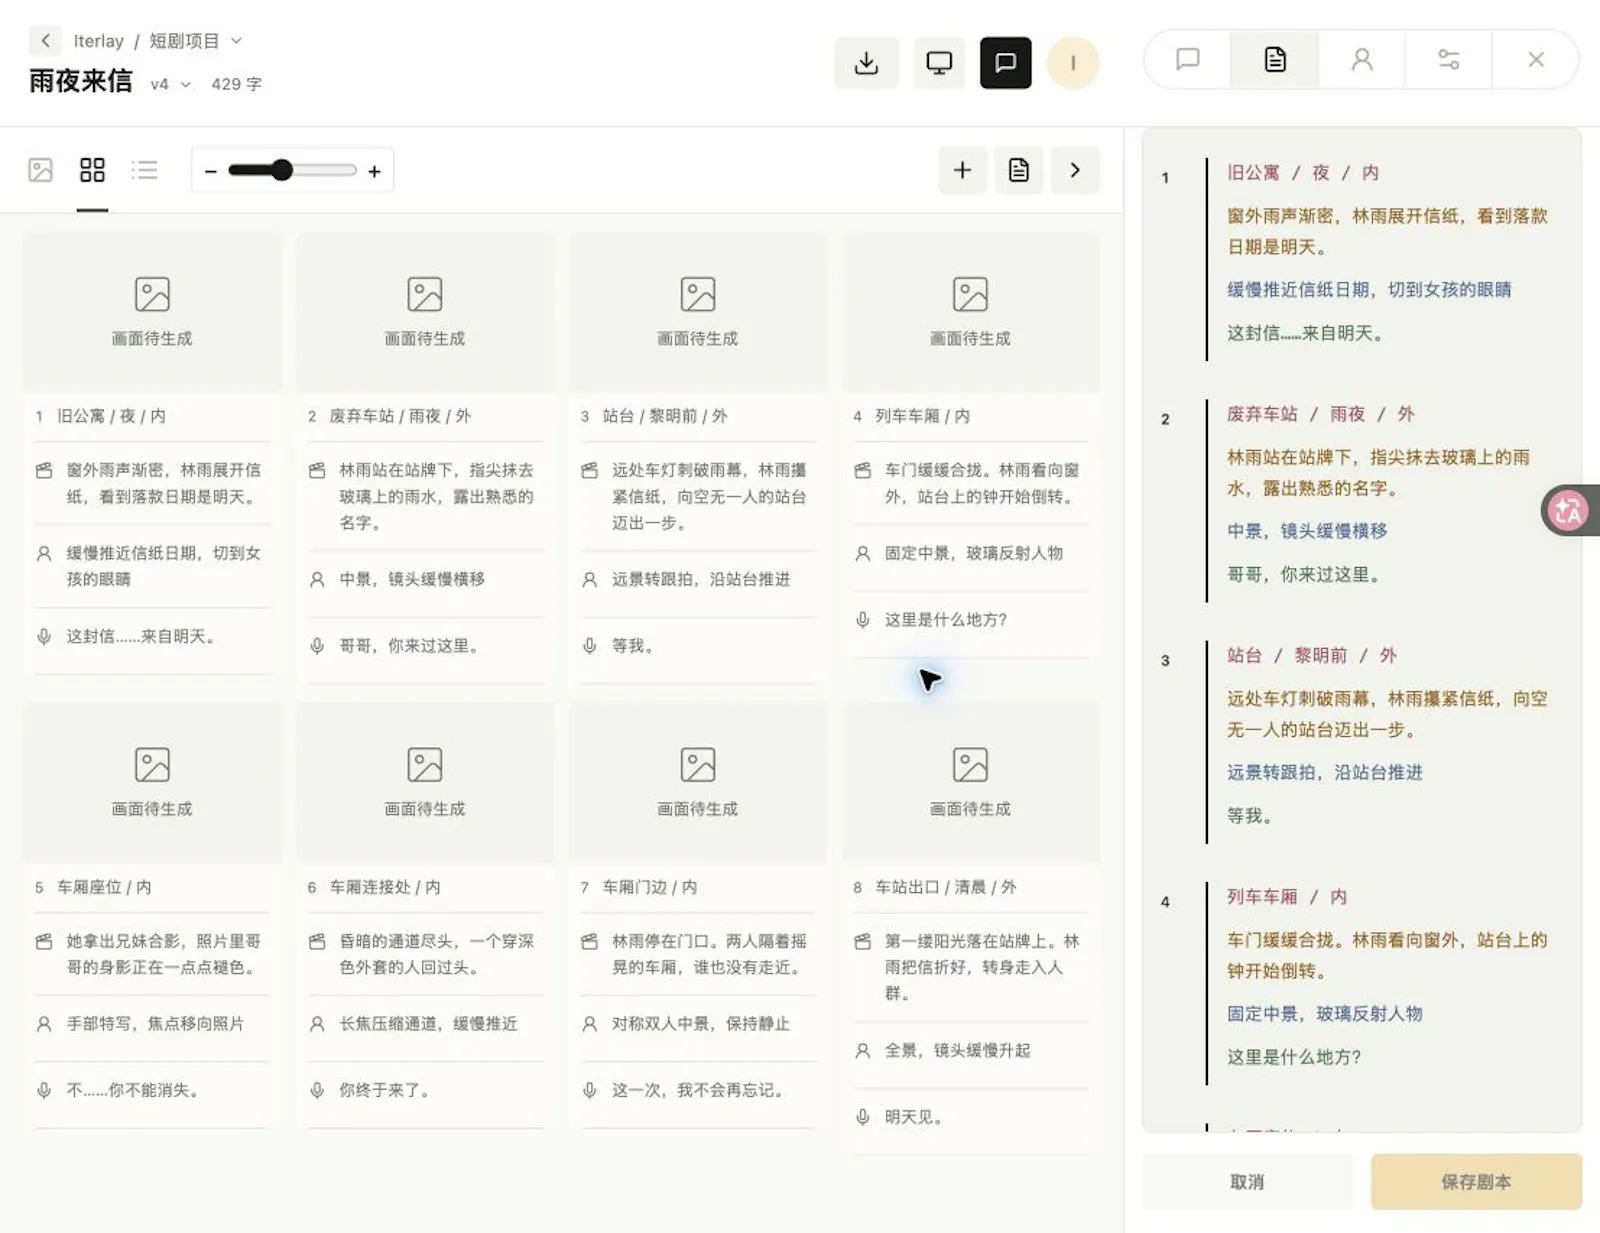Click the 保存剧本 button
Viewport: 1600px width, 1233px height.
[1476, 1182]
